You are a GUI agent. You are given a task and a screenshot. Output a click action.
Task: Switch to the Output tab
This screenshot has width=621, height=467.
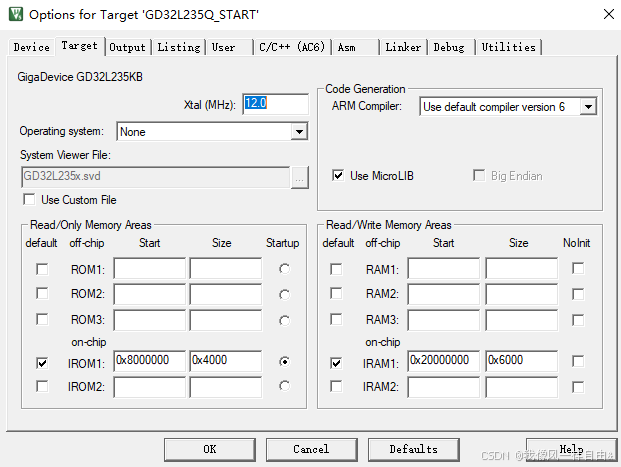128,47
